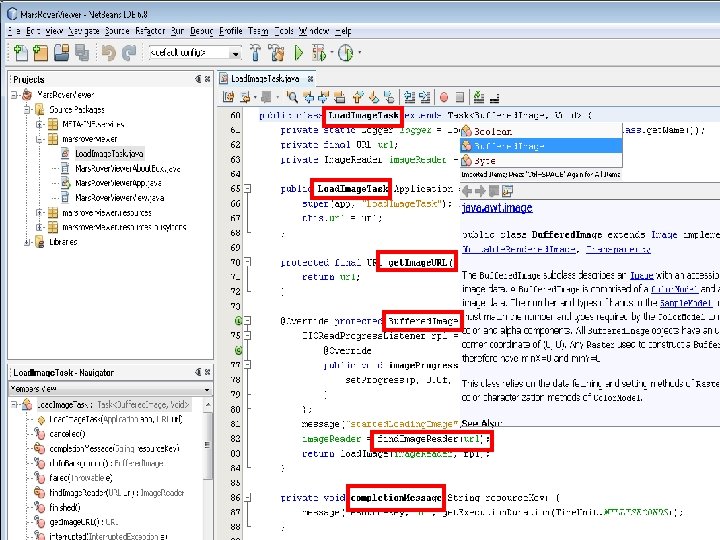This screenshot has height=540, width=720.
Task: Click the Find Selection magnifier icon
Action: coord(291,97)
